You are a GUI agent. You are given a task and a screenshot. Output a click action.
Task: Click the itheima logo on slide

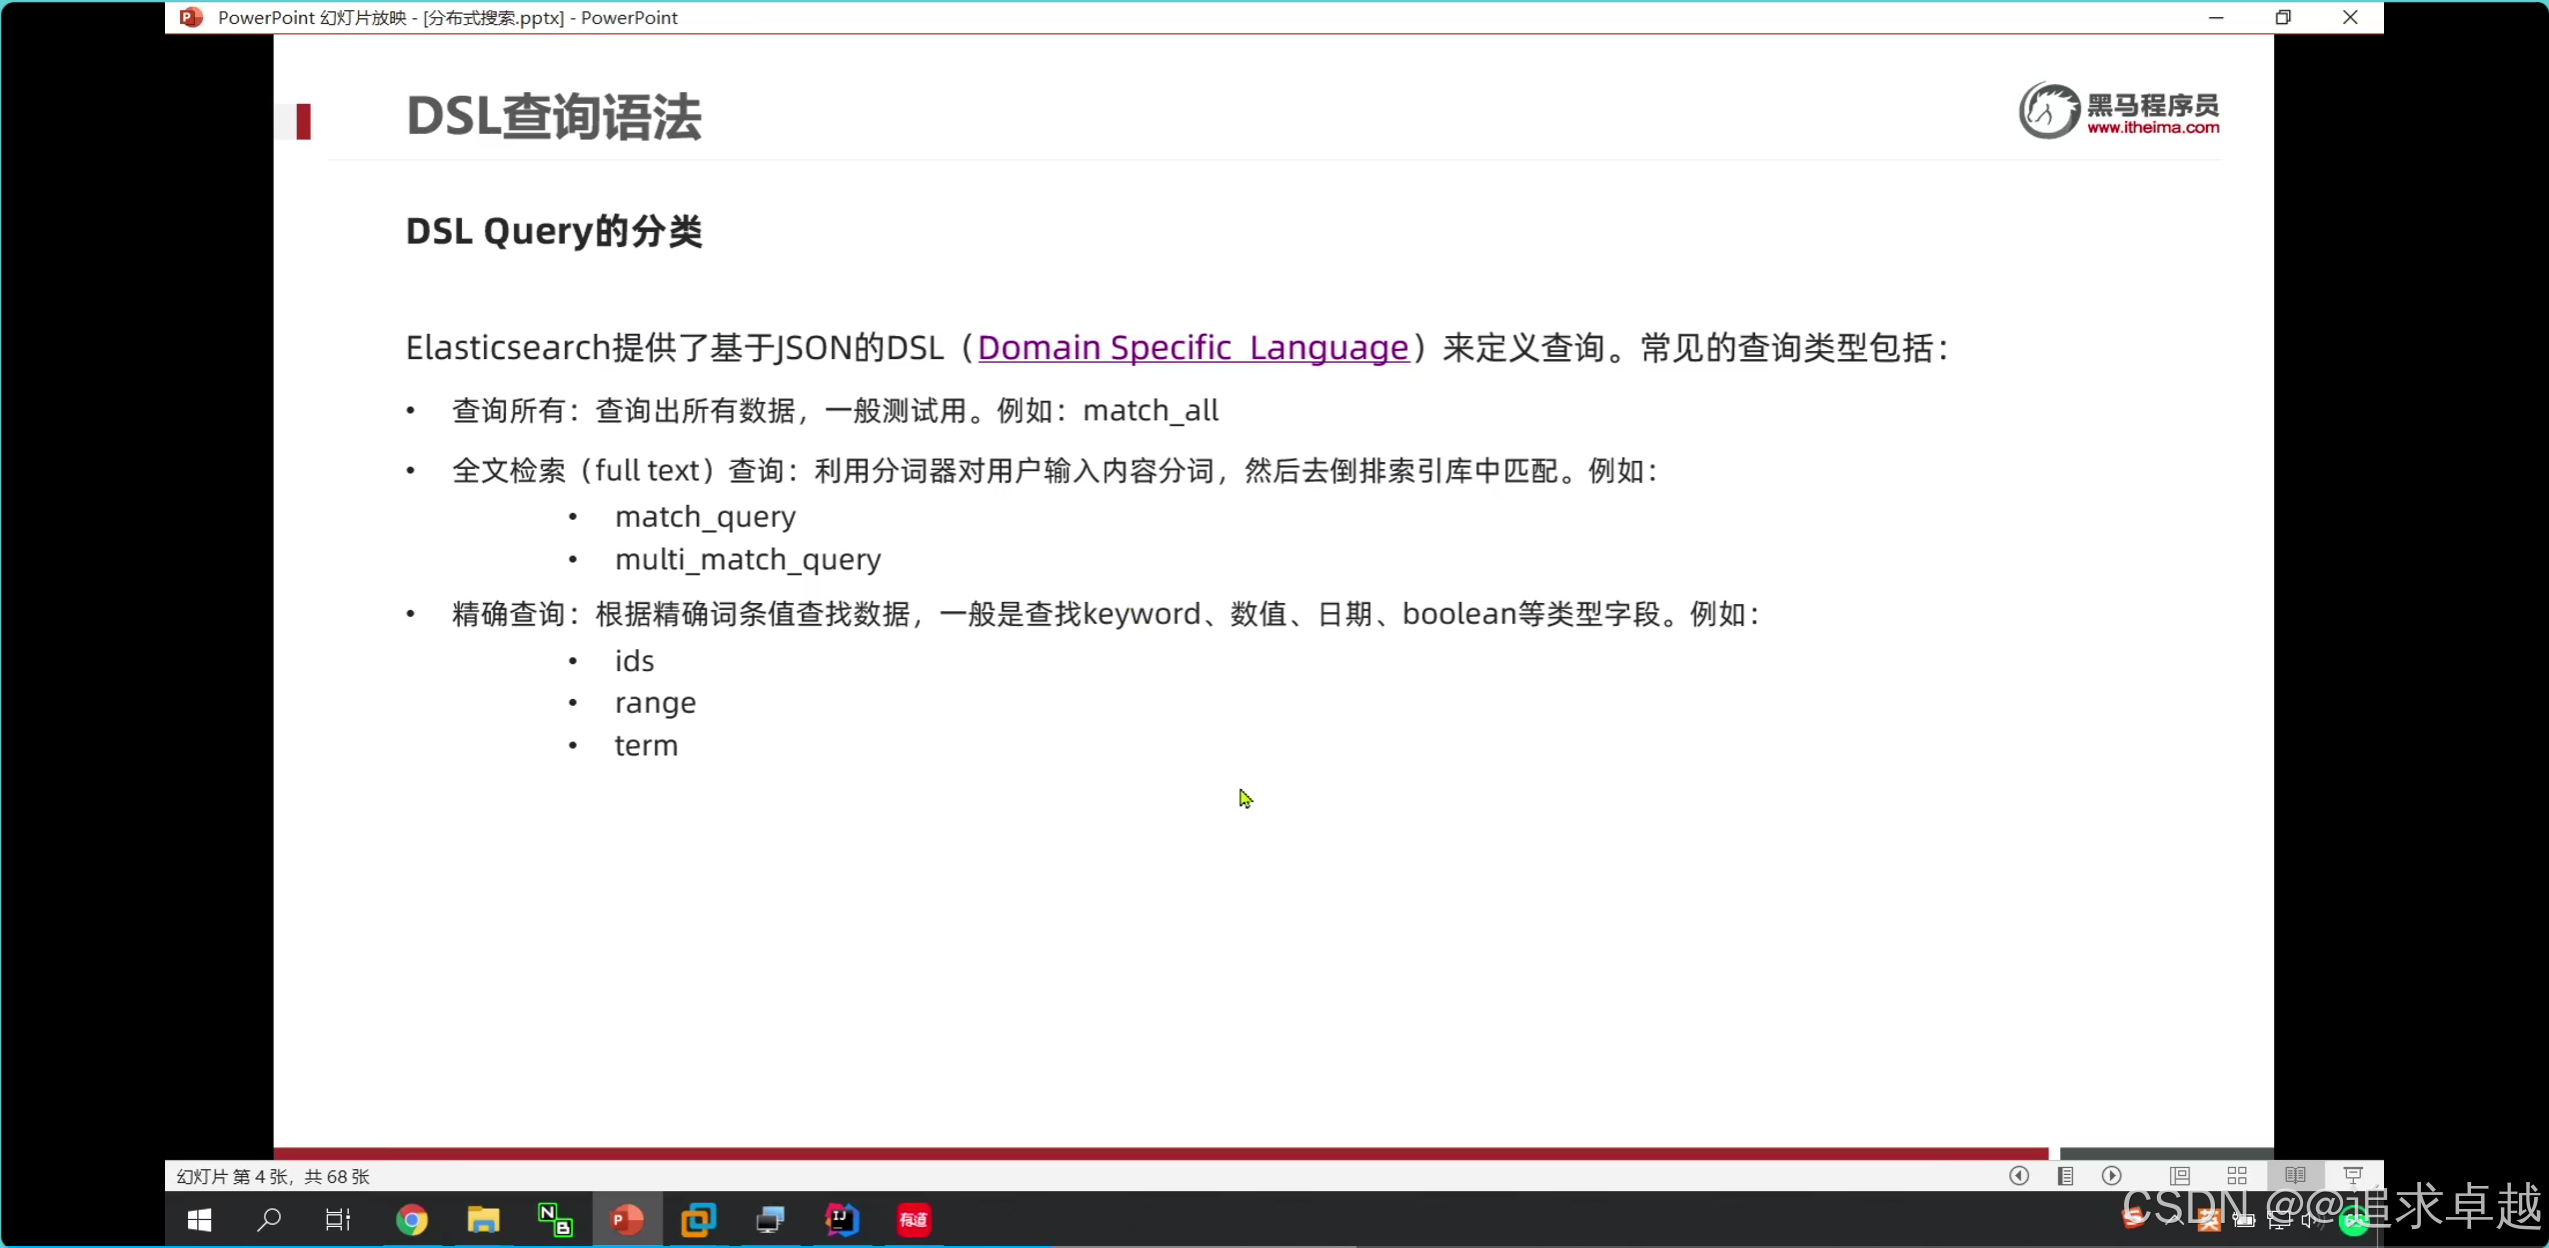click(x=2118, y=111)
